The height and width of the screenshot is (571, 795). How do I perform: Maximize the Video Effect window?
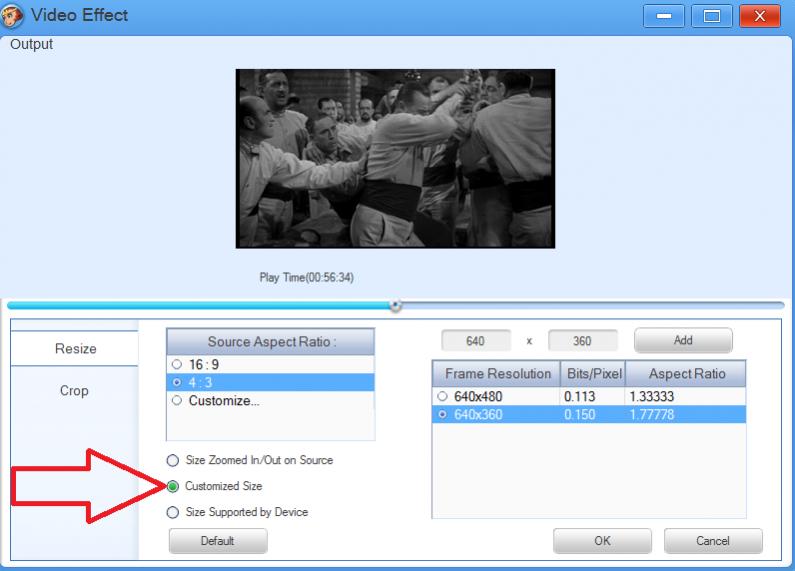point(711,16)
